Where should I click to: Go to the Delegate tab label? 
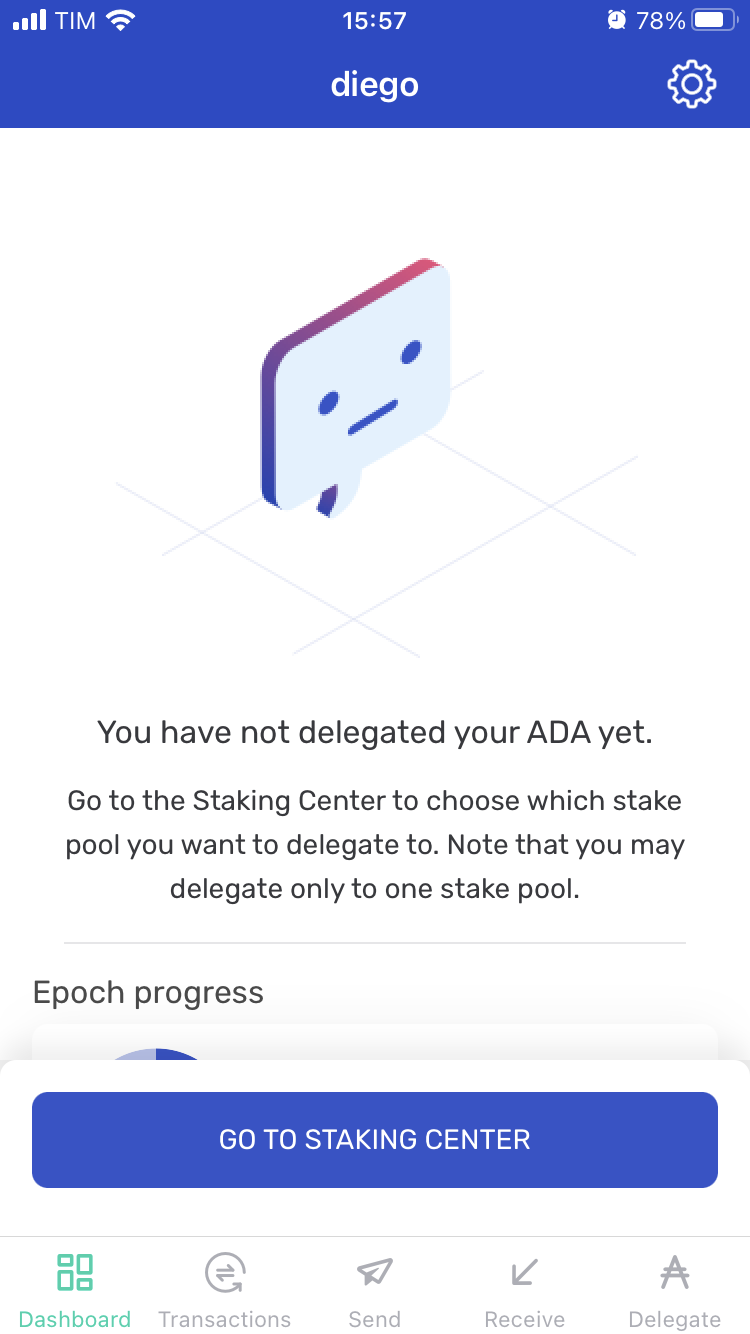tap(675, 1319)
